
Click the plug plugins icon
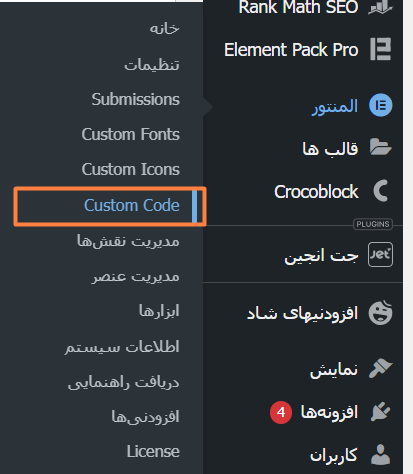(380, 412)
